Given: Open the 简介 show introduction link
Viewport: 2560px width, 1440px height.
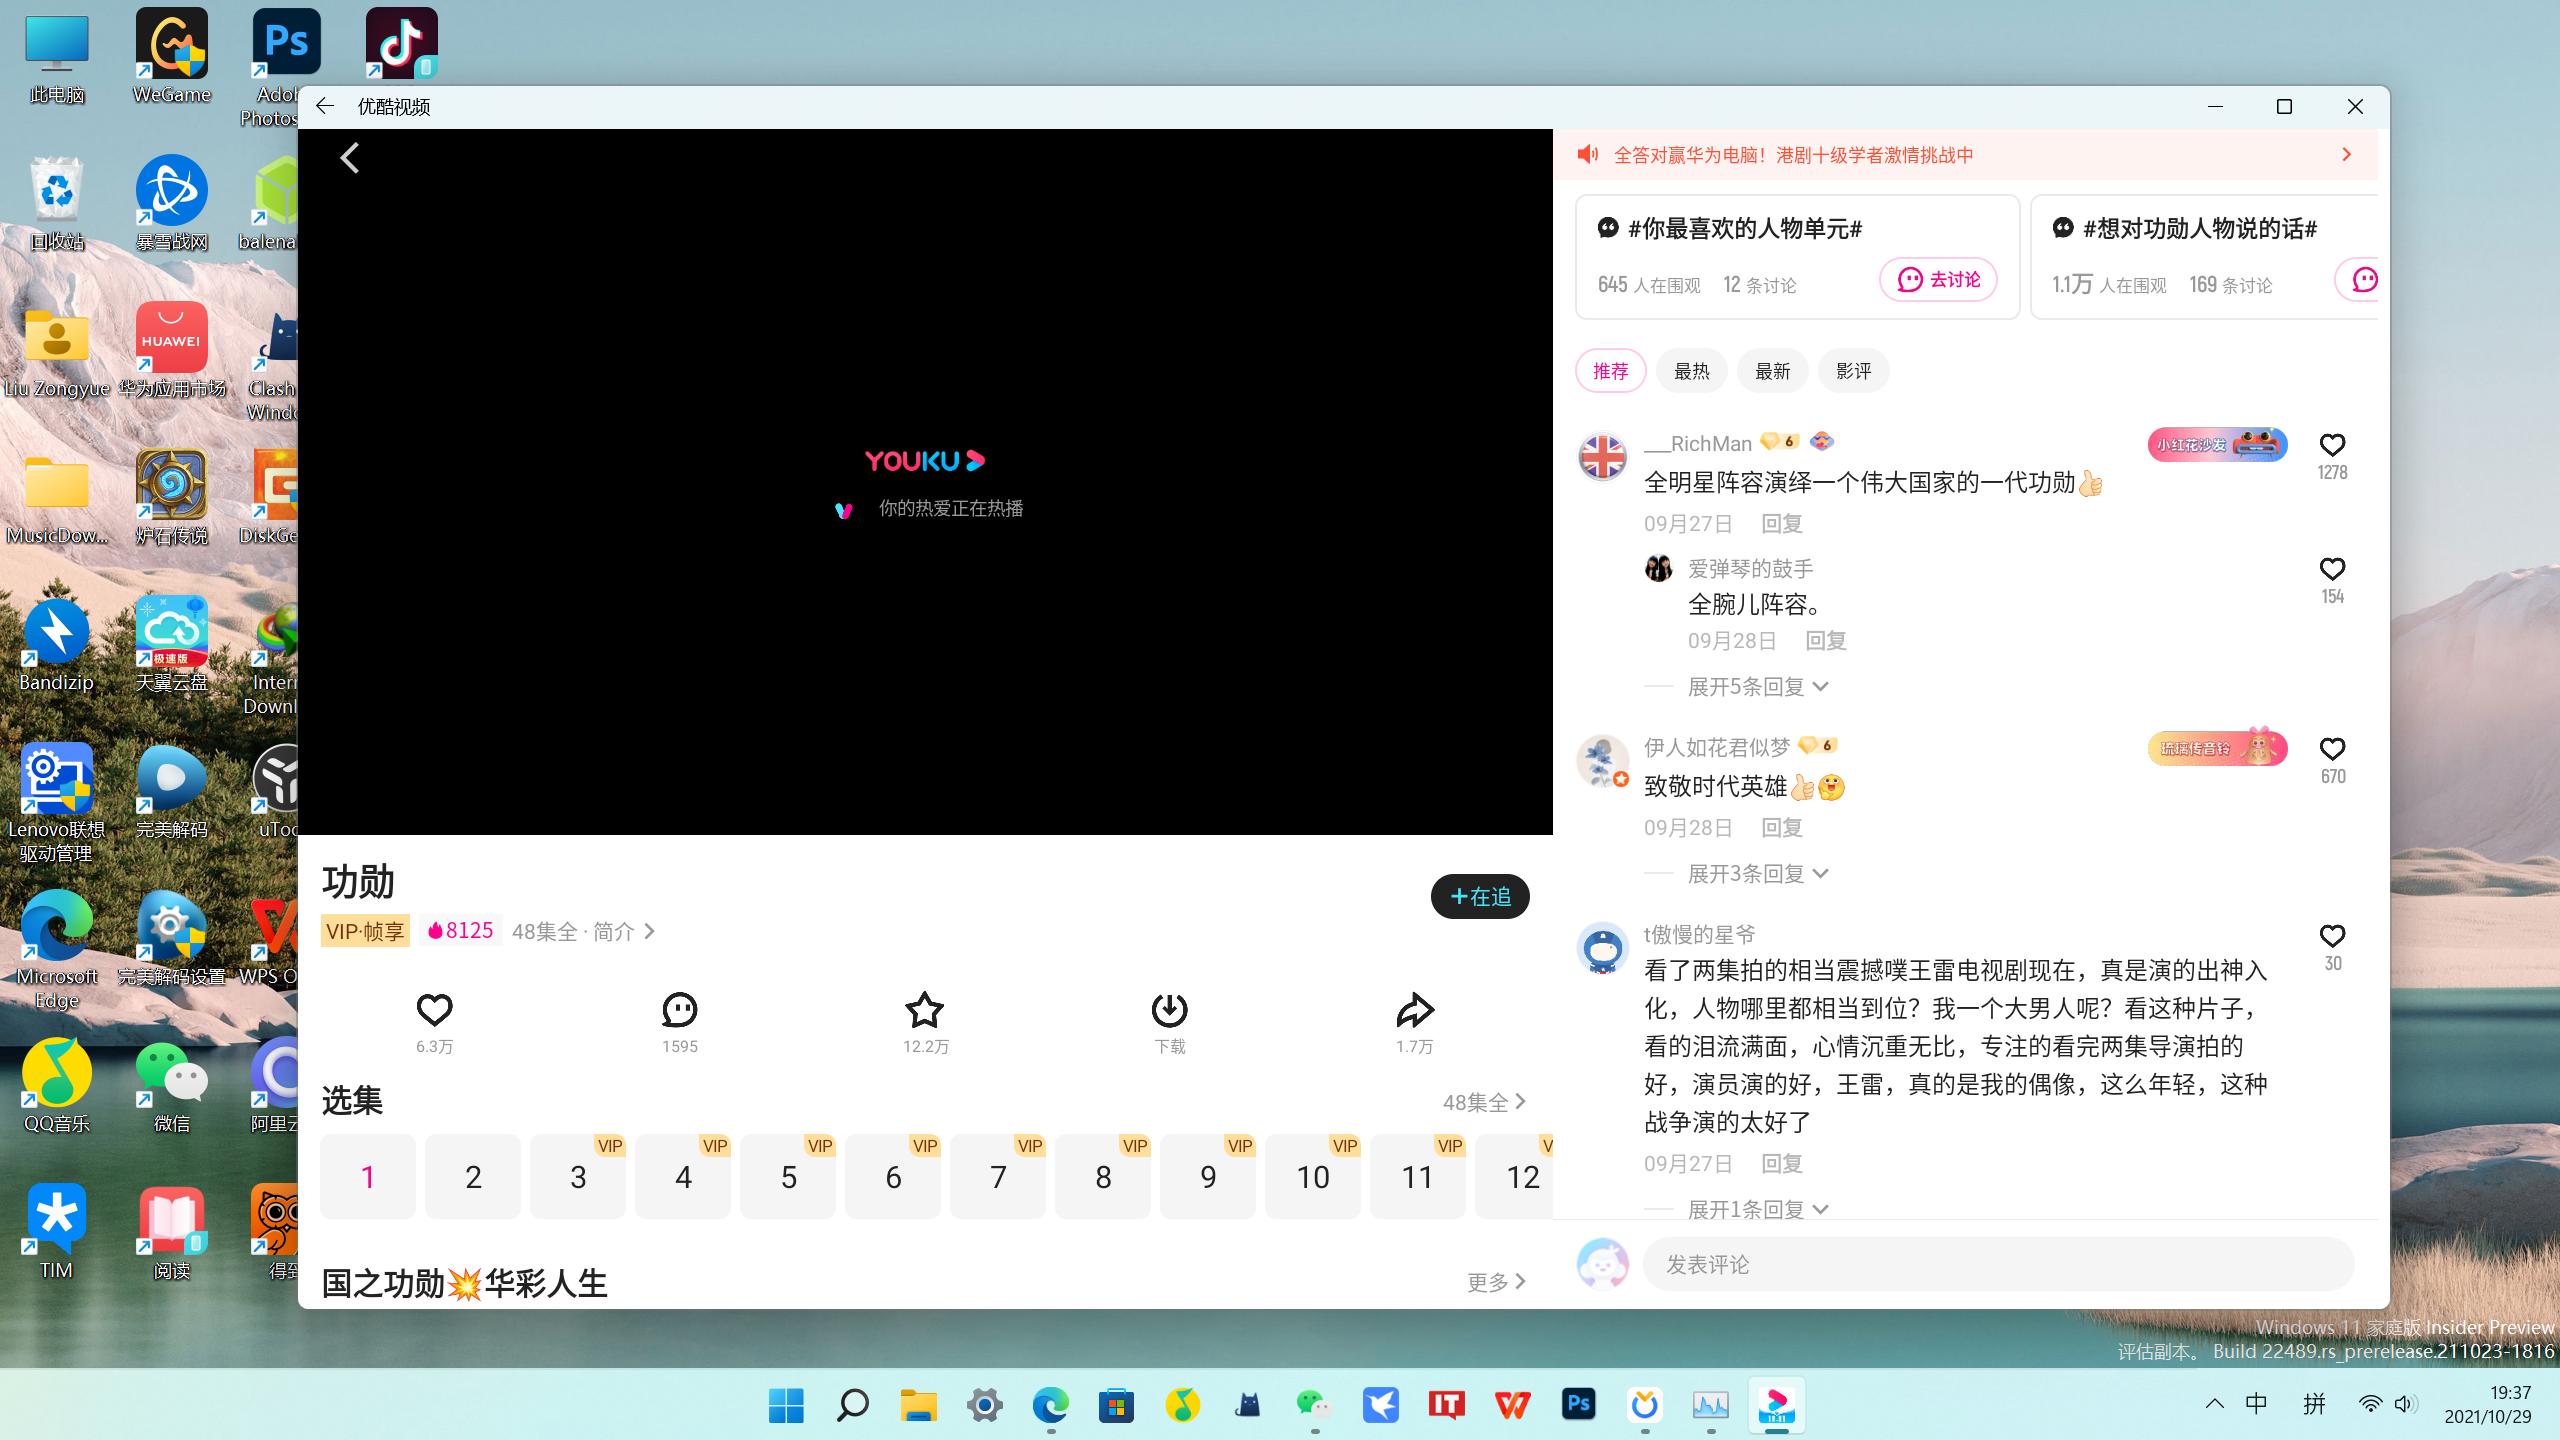Looking at the screenshot, I should [612, 930].
